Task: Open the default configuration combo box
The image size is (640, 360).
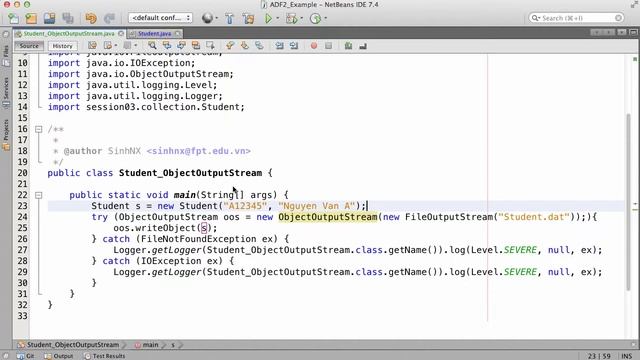Action: pos(160,18)
